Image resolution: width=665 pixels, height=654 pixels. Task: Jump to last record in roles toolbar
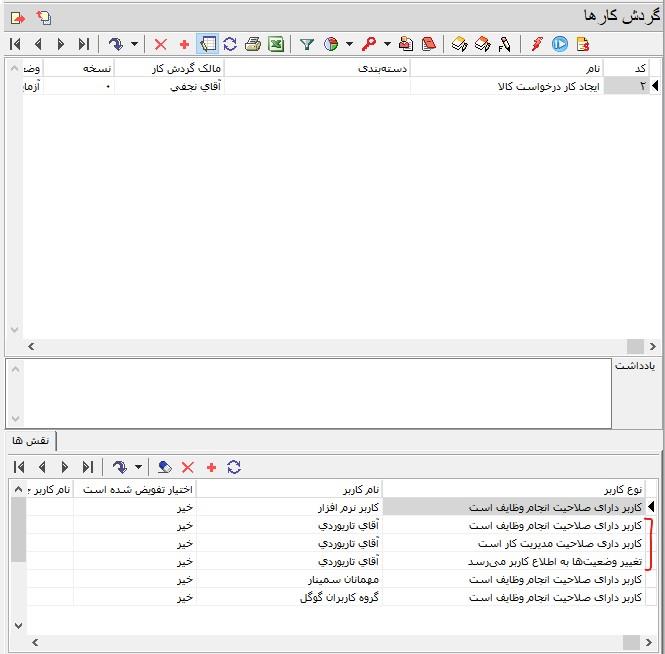88,467
